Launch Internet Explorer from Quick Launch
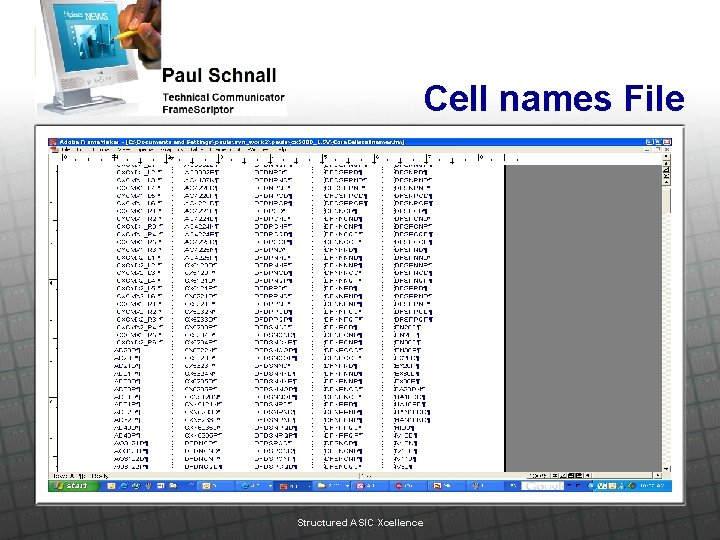Screen dimensions: 720x540 (x=124, y=486)
